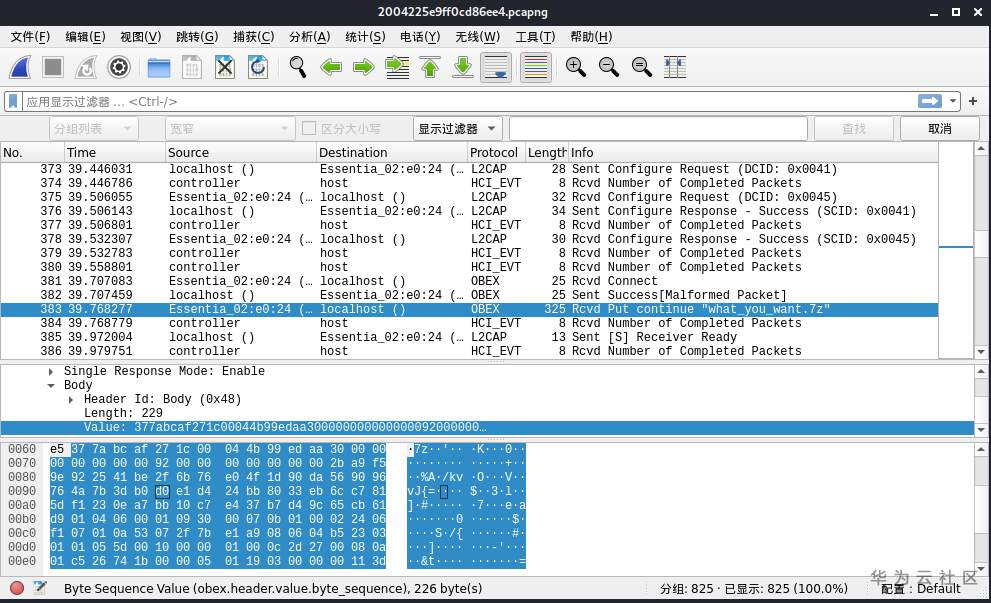The height and width of the screenshot is (603, 991).
Task: Select the Value: 377abcaf271c byte sequence line
Action: click(x=487, y=427)
